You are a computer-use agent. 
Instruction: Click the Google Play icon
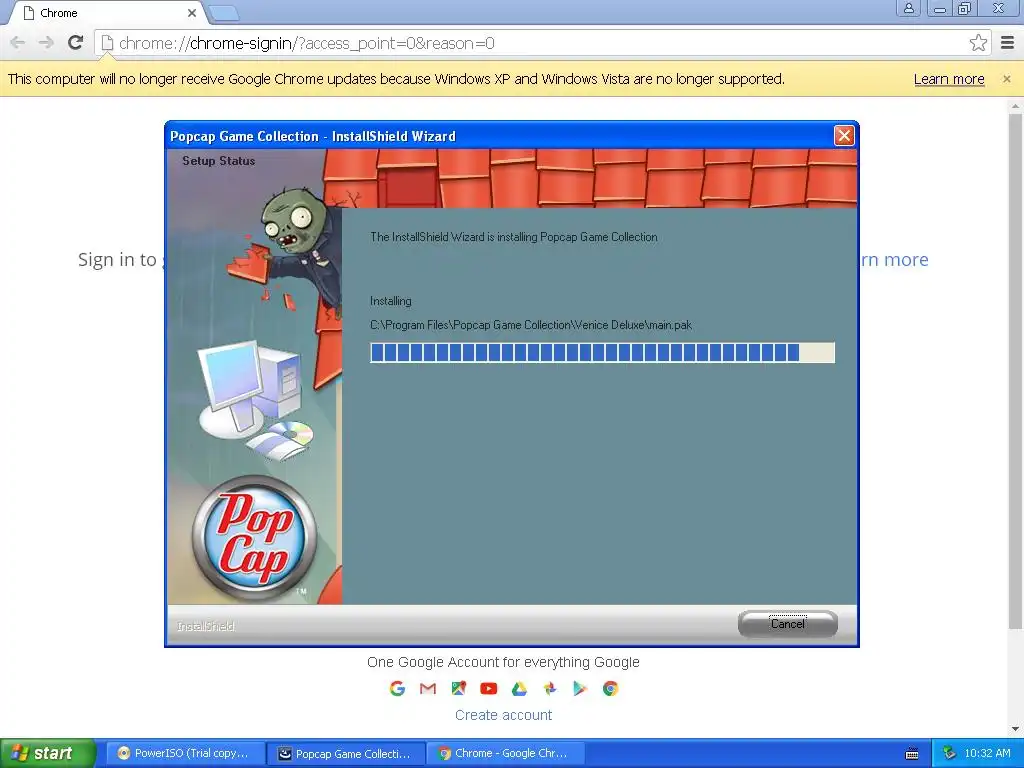(x=579, y=688)
